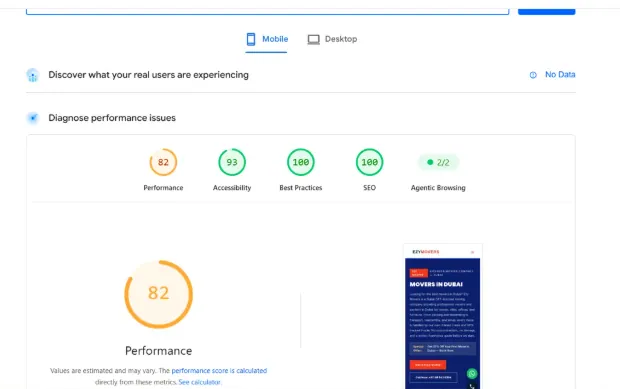Select the 100 Best Practices score gauge
This screenshot has height=389, width=620.
point(301,162)
